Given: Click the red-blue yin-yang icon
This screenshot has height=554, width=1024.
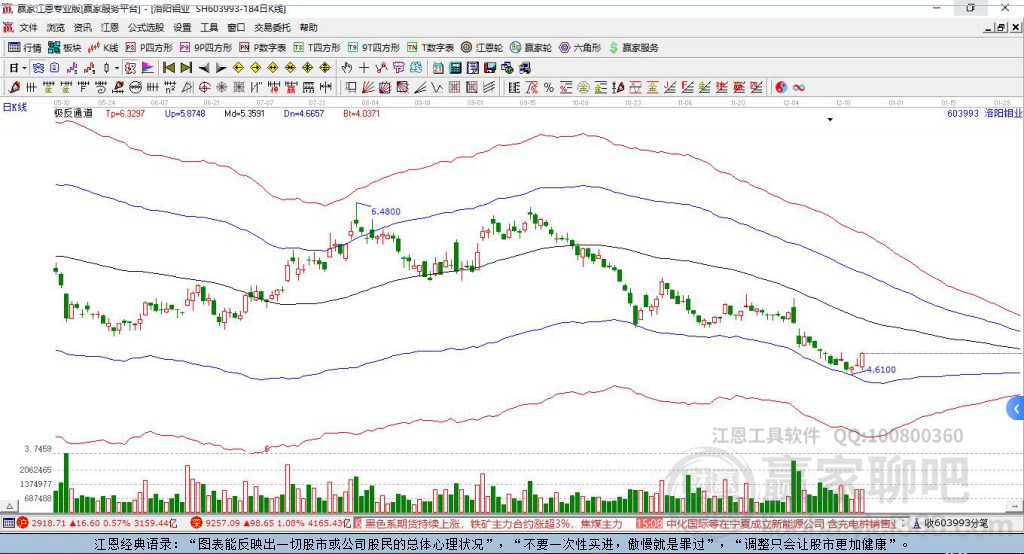Looking at the screenshot, I should (781, 88).
